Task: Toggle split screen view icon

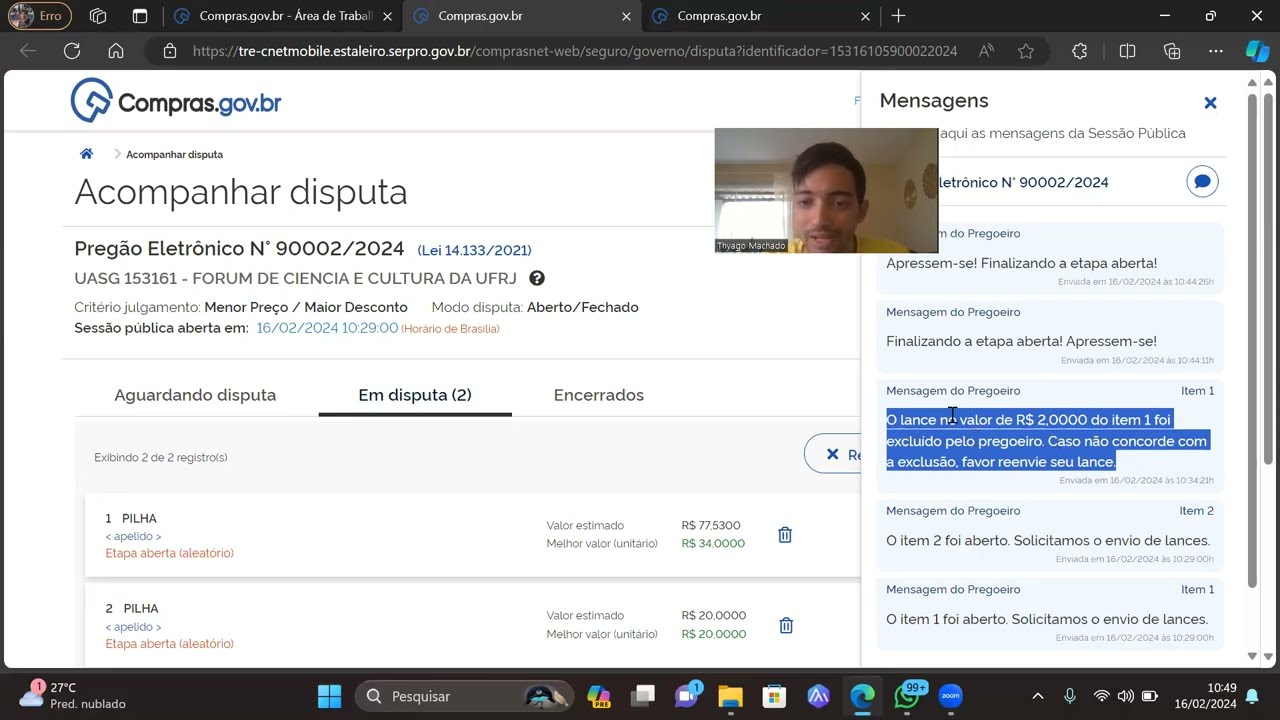Action: click(1127, 51)
